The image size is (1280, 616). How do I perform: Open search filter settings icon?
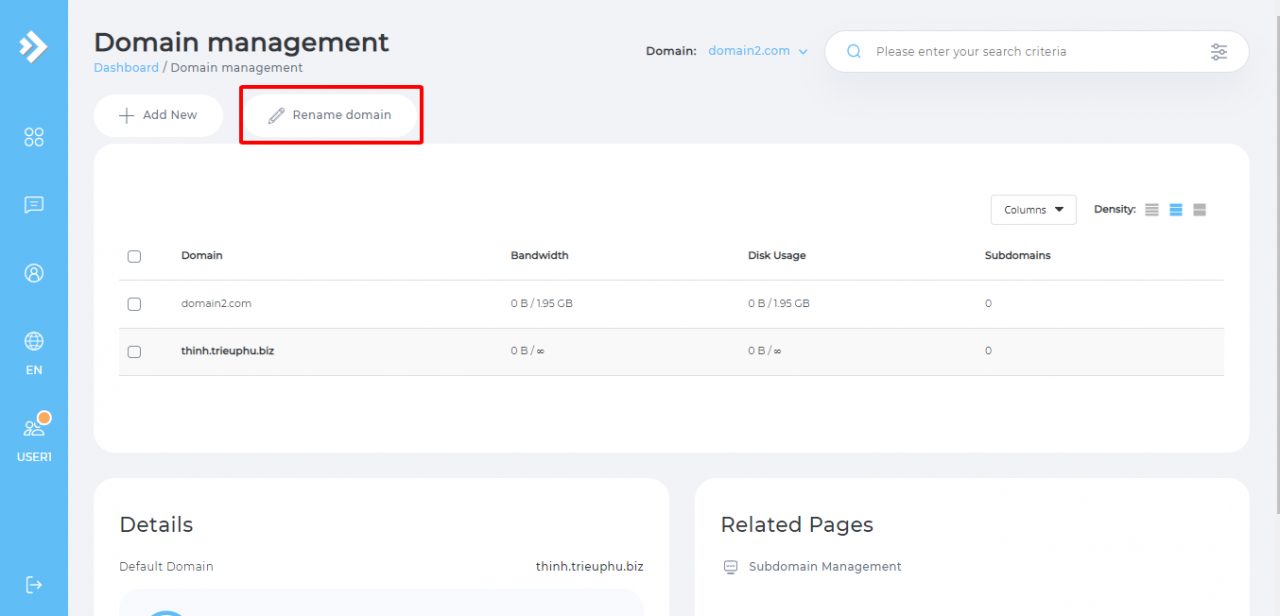pos(1218,52)
